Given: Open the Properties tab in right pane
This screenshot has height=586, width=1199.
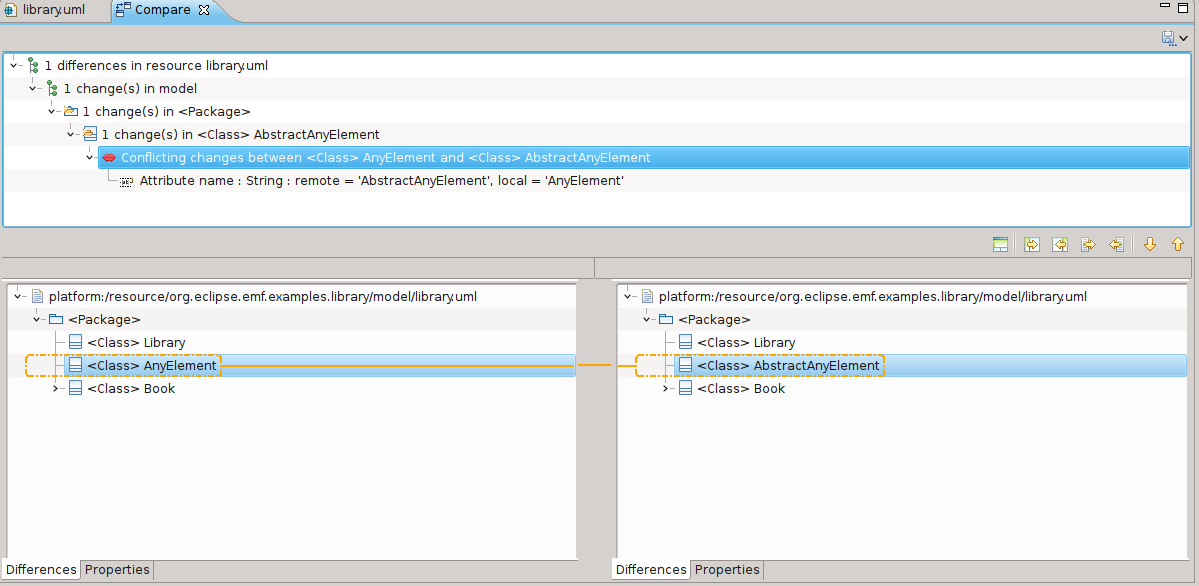Looking at the screenshot, I should coord(727,570).
